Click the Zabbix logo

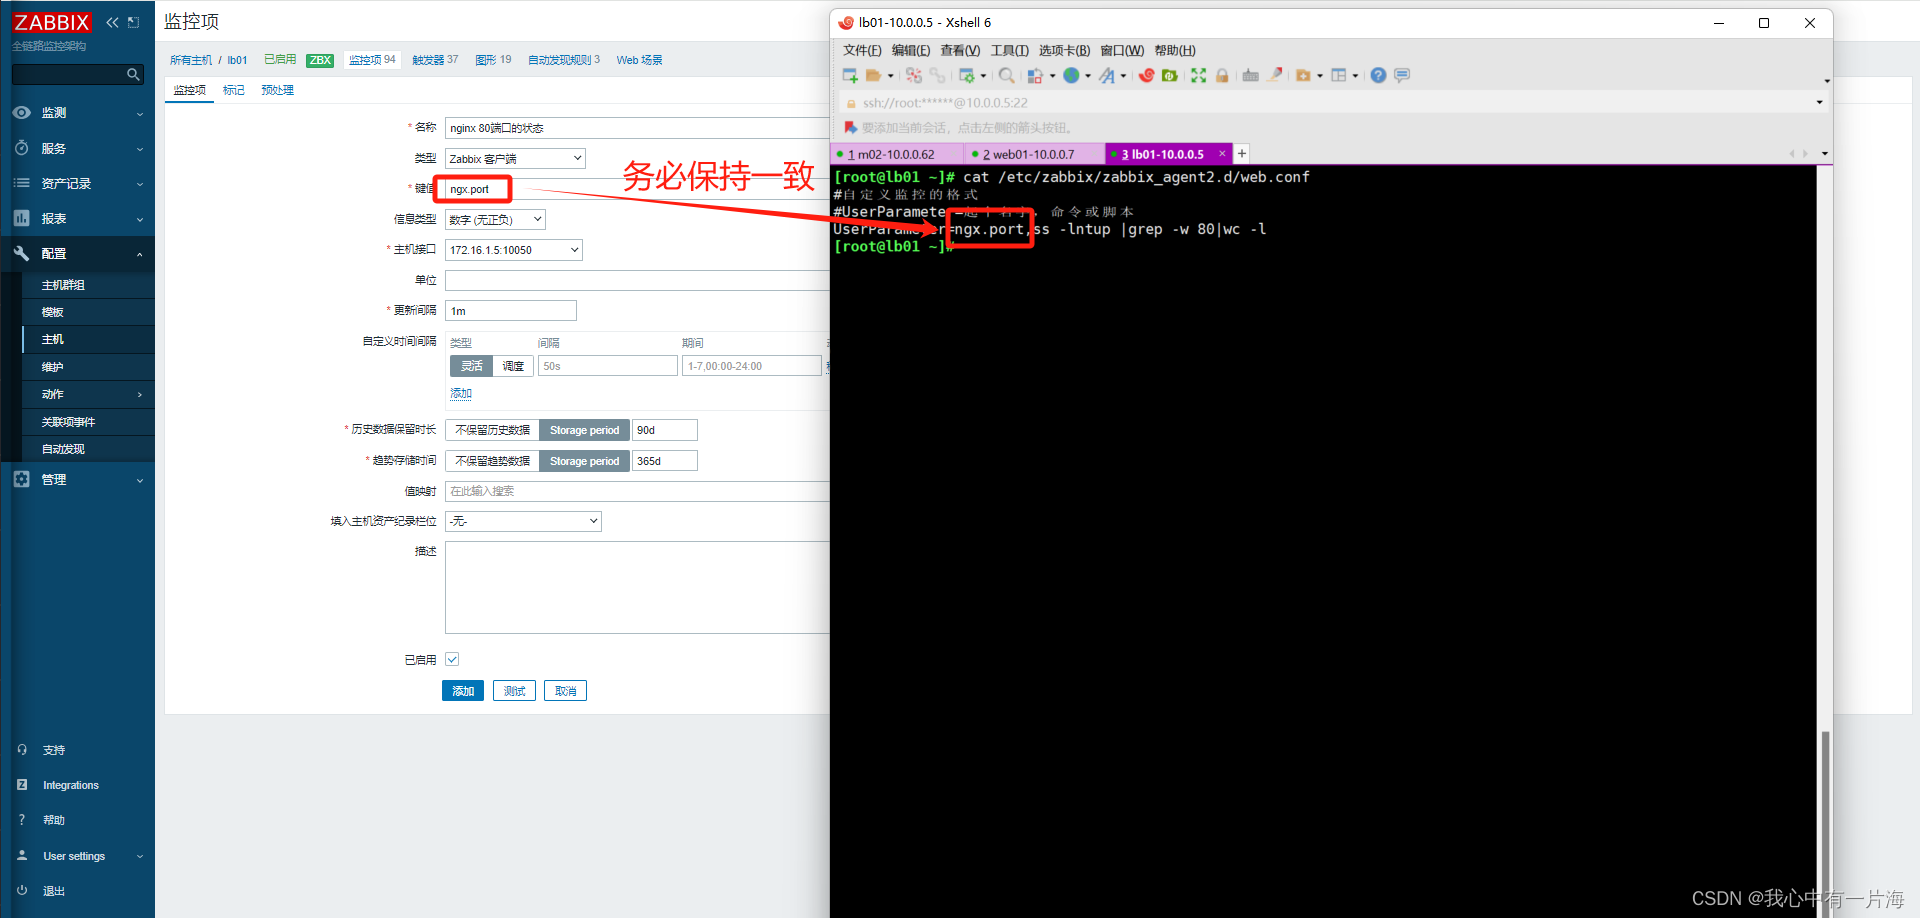coord(51,22)
